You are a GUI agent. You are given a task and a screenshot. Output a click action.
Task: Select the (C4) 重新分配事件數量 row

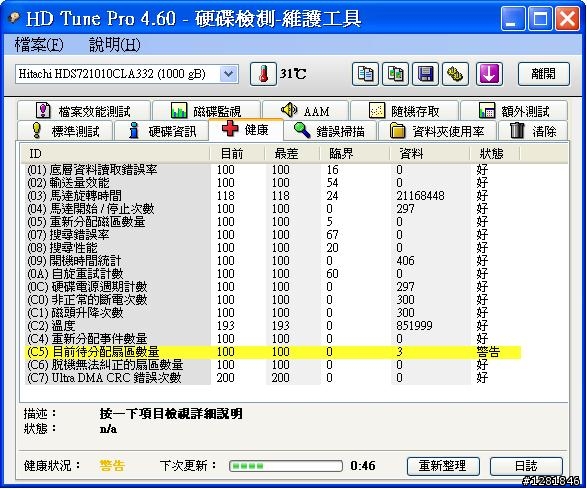(x=273, y=338)
